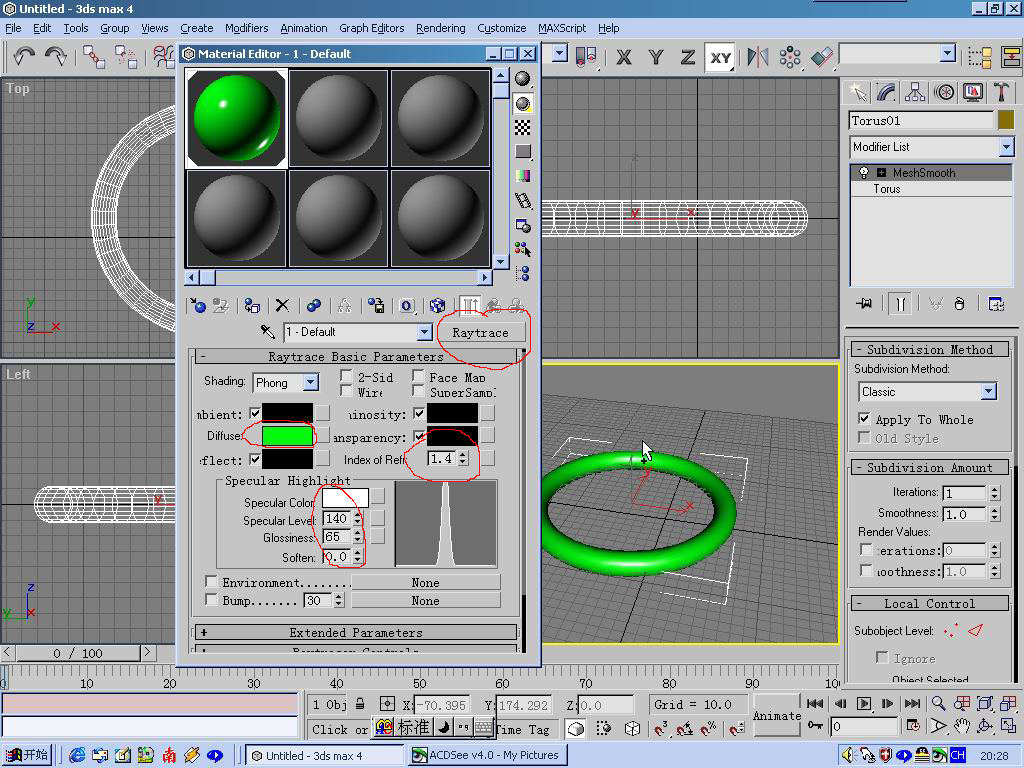Viewport: 1024px width, 768px height.
Task: Click the Zoom magnifier viewport control
Action: 938,703
